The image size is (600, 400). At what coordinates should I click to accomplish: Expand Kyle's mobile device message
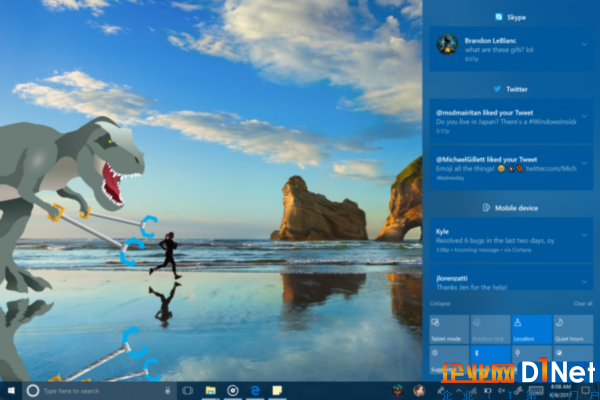[x=584, y=235]
